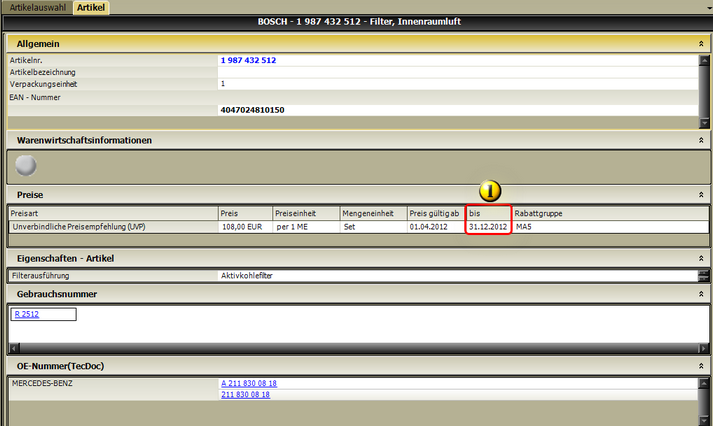Click the Preis gültig ab column header
The image size is (713, 426).
click(437, 213)
